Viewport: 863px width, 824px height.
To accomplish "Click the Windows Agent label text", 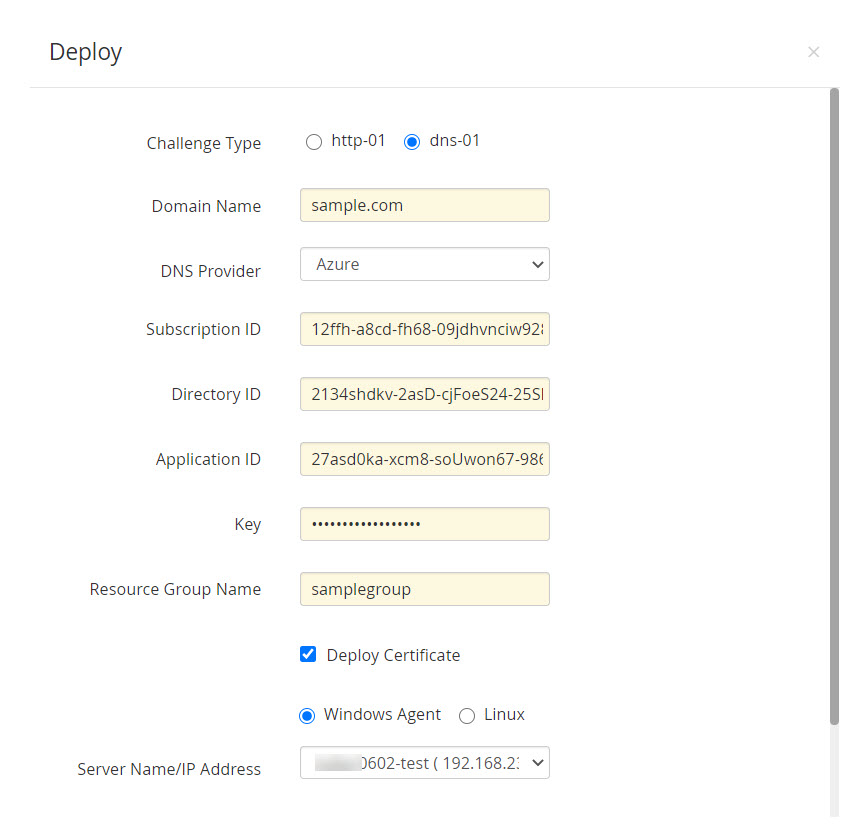I will [x=382, y=715].
